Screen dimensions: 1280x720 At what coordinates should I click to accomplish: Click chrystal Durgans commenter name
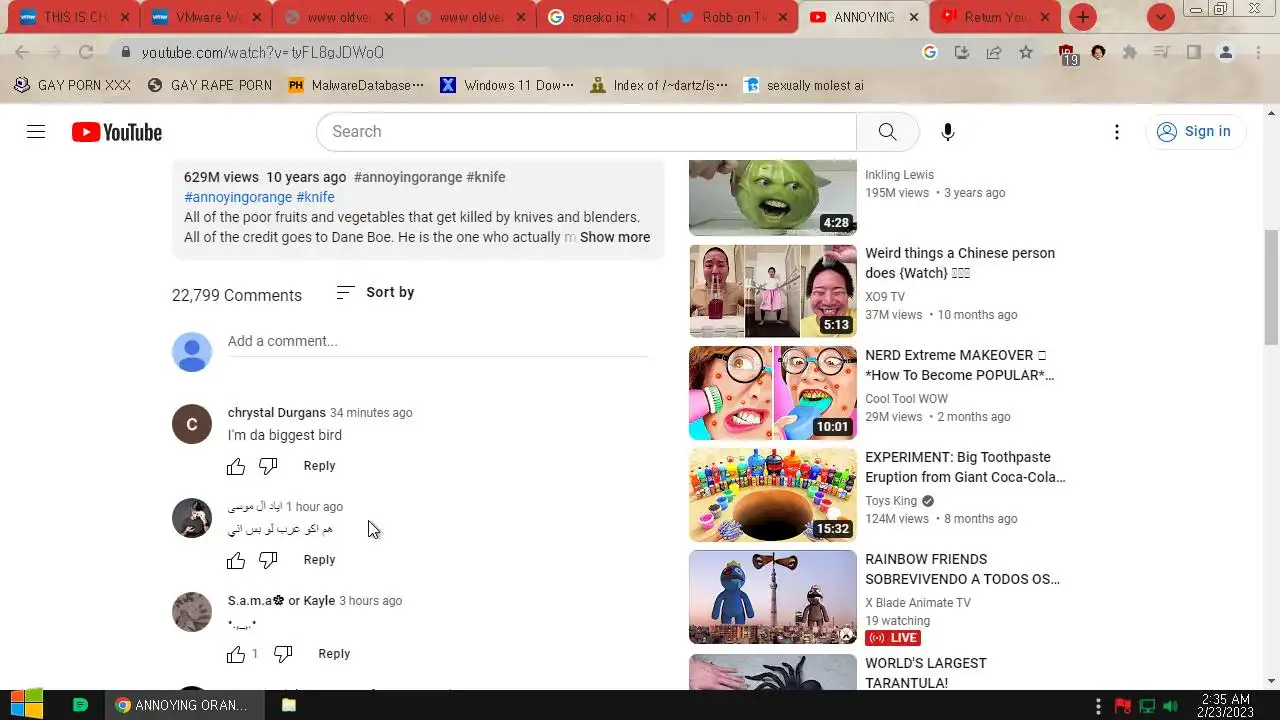click(277, 413)
